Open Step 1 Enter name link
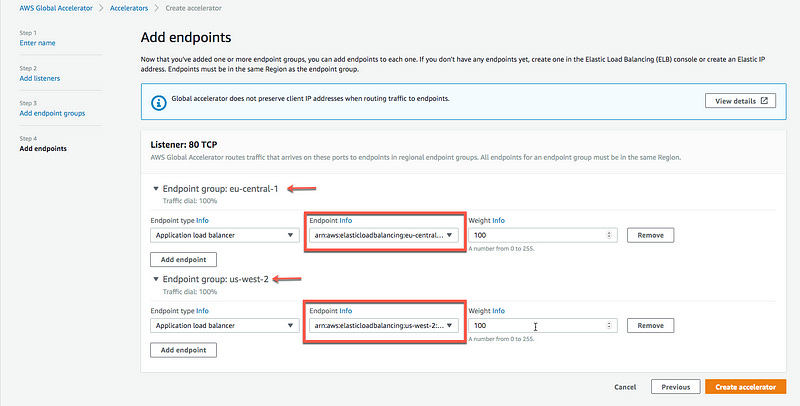Image resolution: width=800 pixels, height=406 pixels. point(37,43)
